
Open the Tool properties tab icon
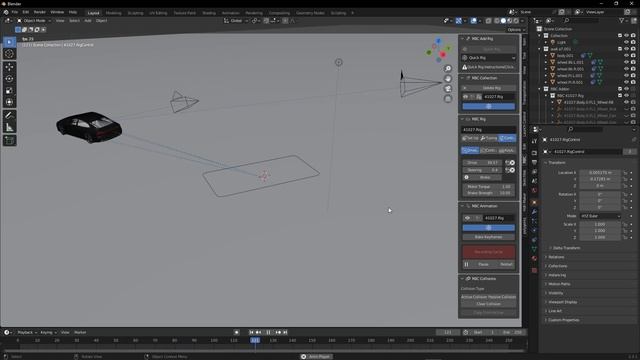[534, 141]
